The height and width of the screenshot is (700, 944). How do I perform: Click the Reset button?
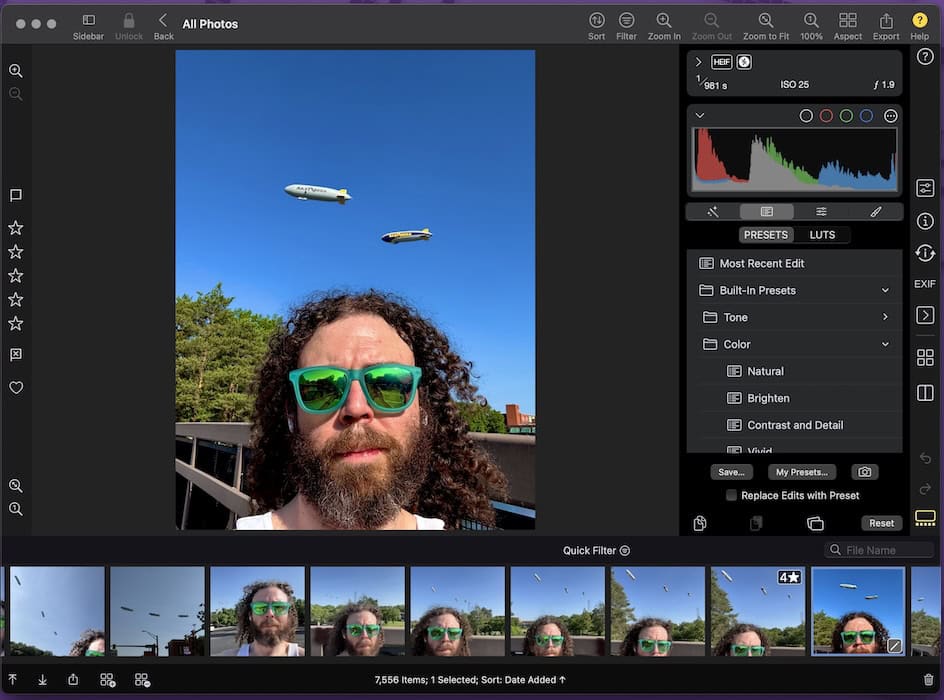click(881, 523)
